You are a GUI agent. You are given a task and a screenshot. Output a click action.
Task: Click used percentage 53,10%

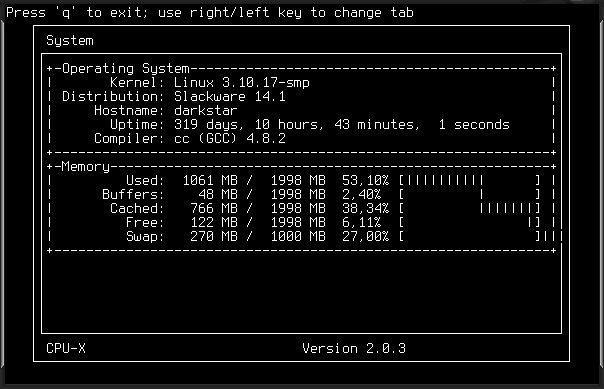coord(365,180)
